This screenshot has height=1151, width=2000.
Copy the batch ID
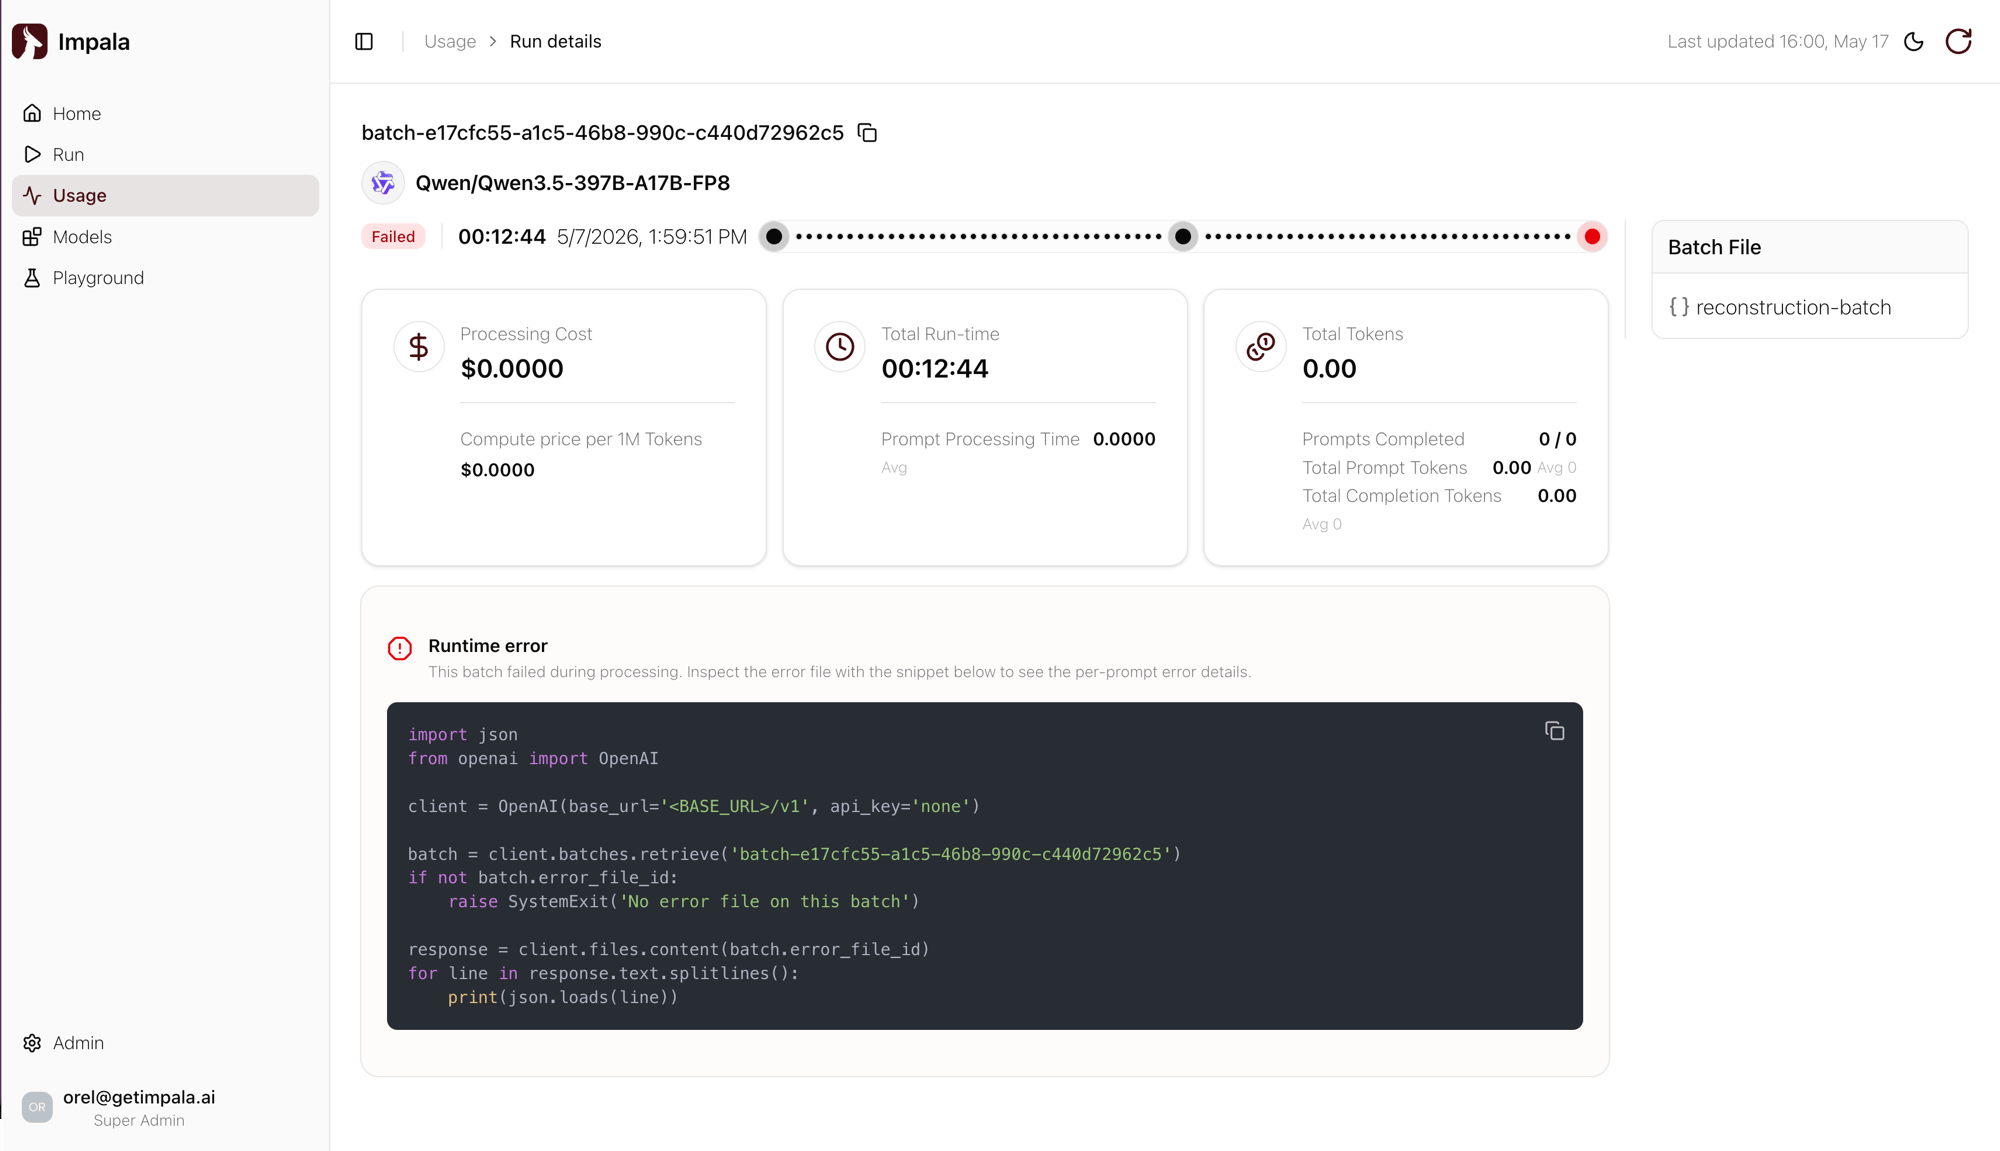pos(867,133)
